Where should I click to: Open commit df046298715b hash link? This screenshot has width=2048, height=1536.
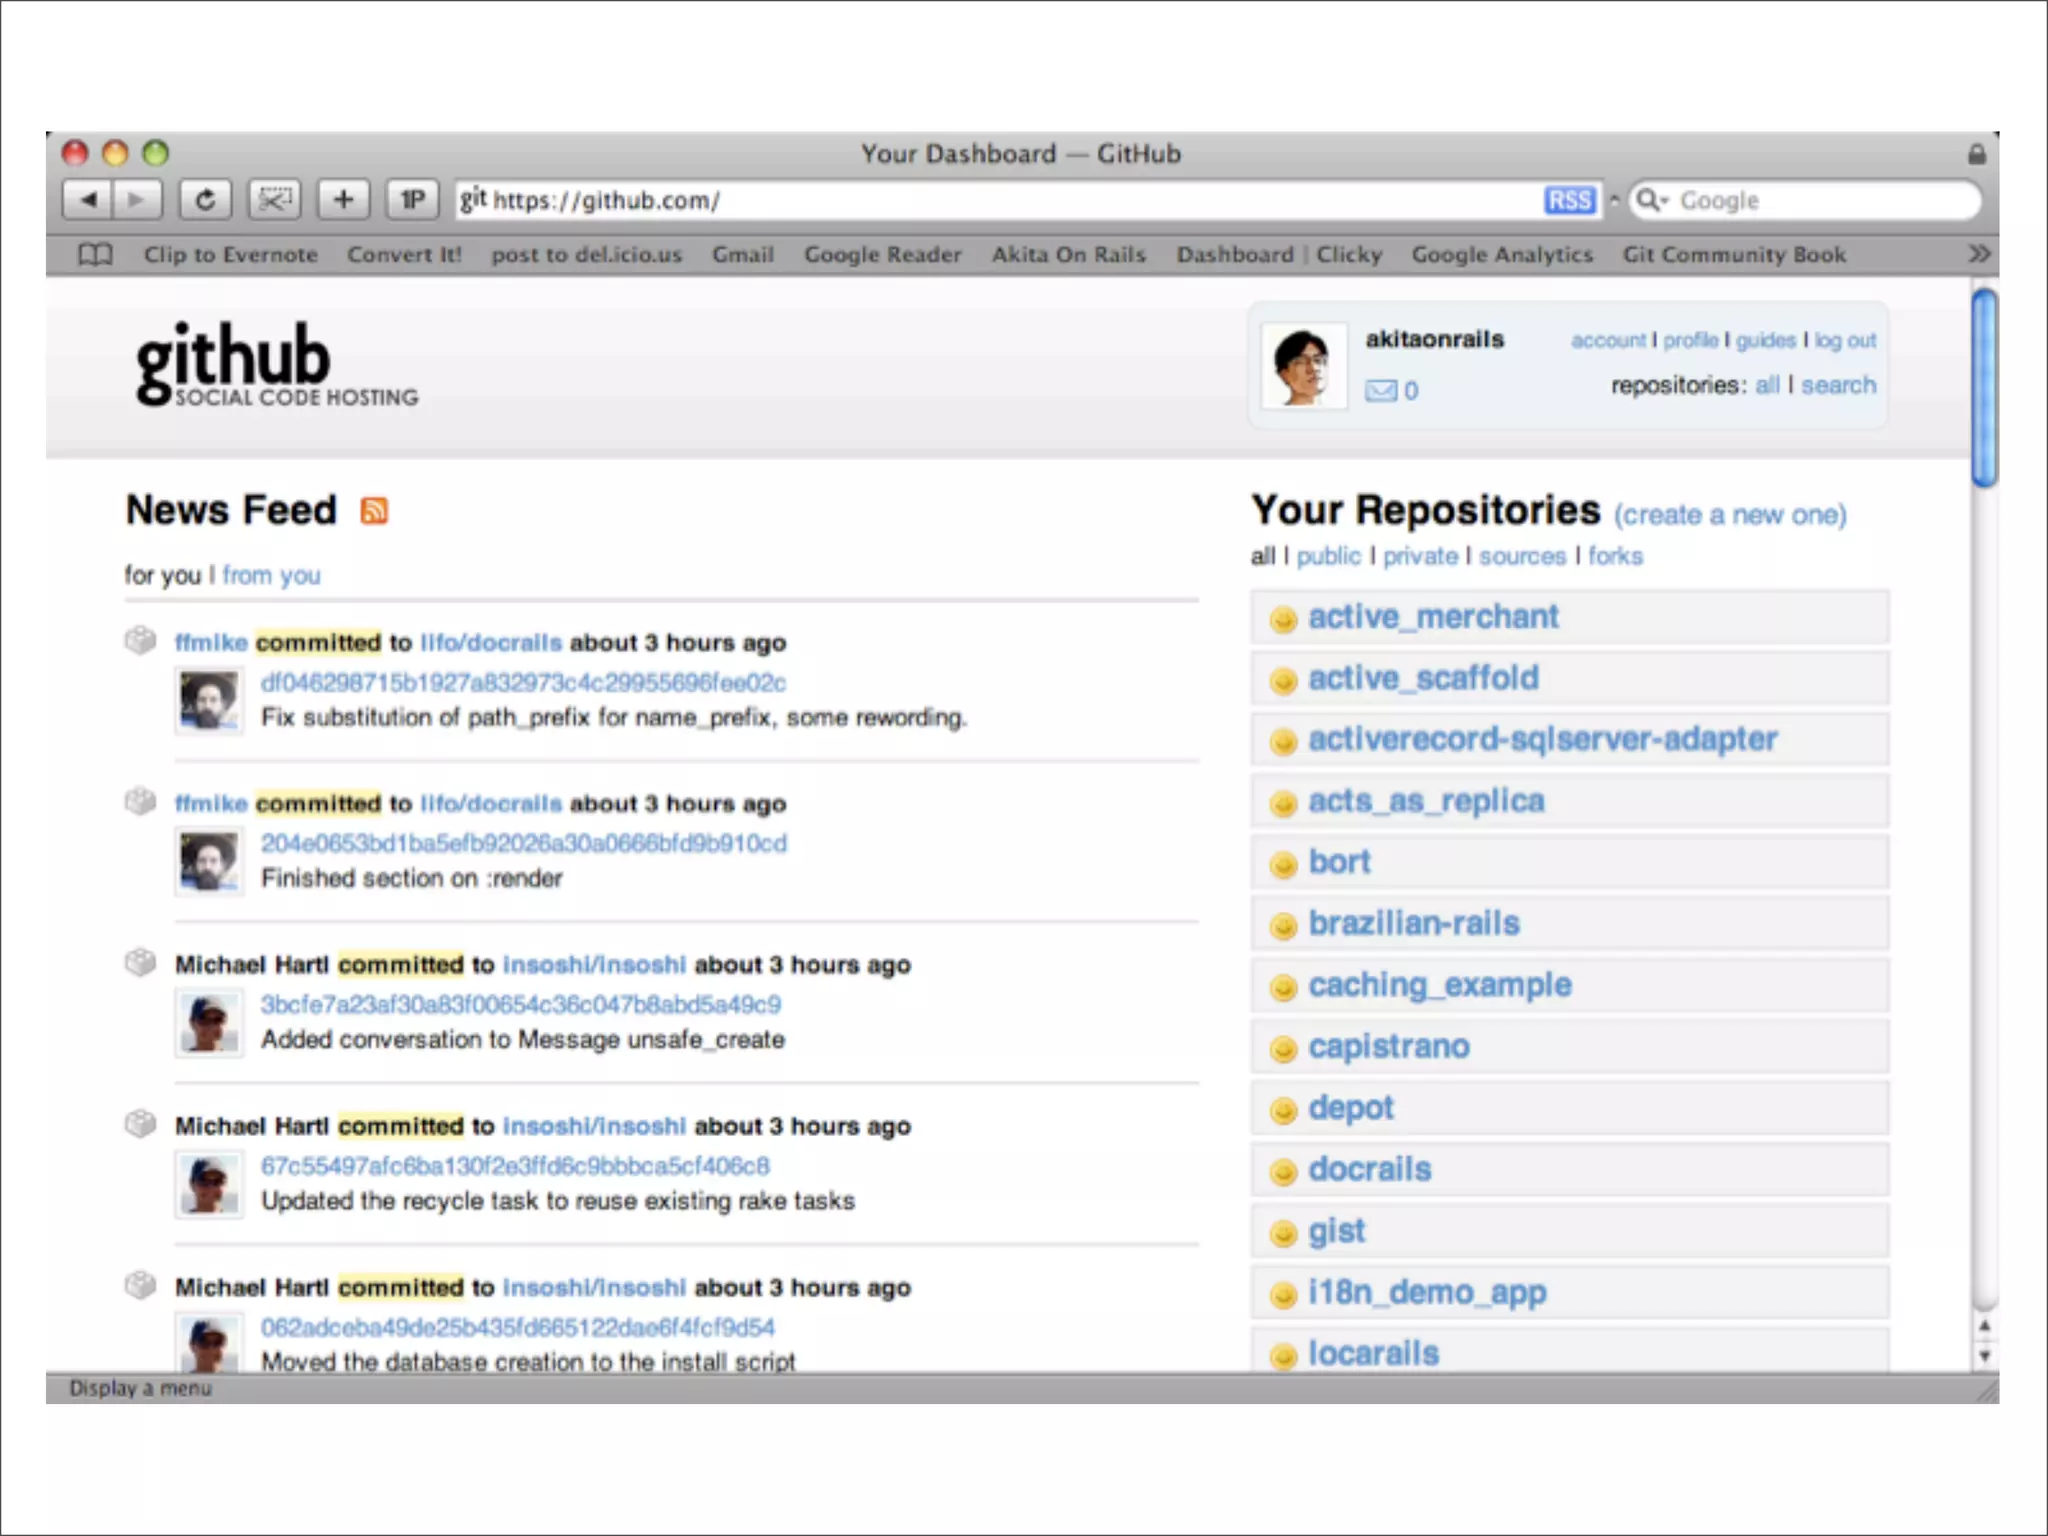tap(523, 682)
